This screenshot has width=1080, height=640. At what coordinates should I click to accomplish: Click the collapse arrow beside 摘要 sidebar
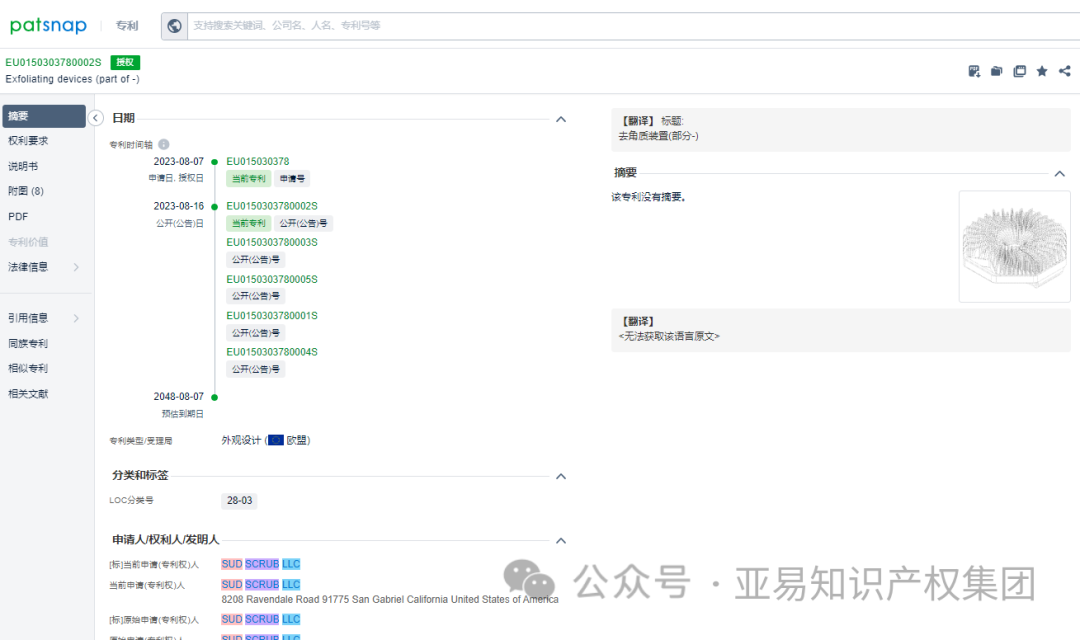pyautogui.click(x=96, y=117)
